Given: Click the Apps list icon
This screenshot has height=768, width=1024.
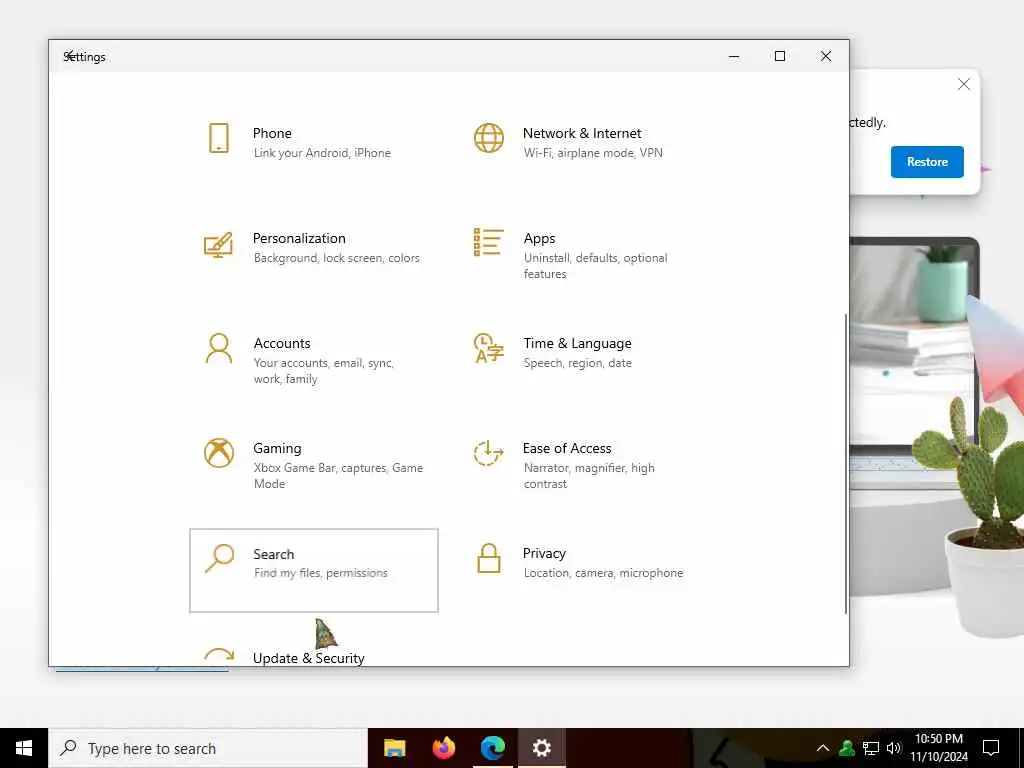Looking at the screenshot, I should coord(488,242).
